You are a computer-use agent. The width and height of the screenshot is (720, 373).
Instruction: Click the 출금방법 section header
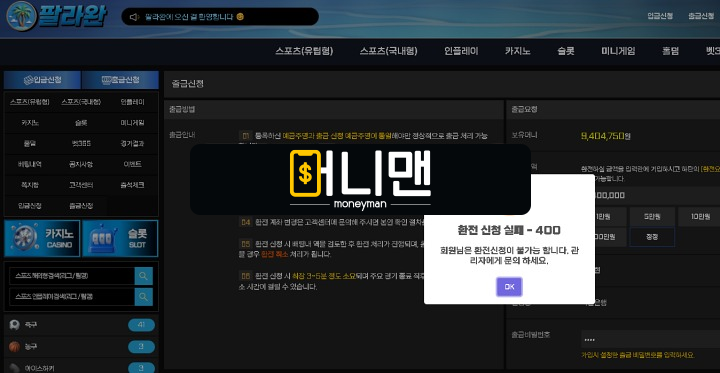(x=182, y=109)
